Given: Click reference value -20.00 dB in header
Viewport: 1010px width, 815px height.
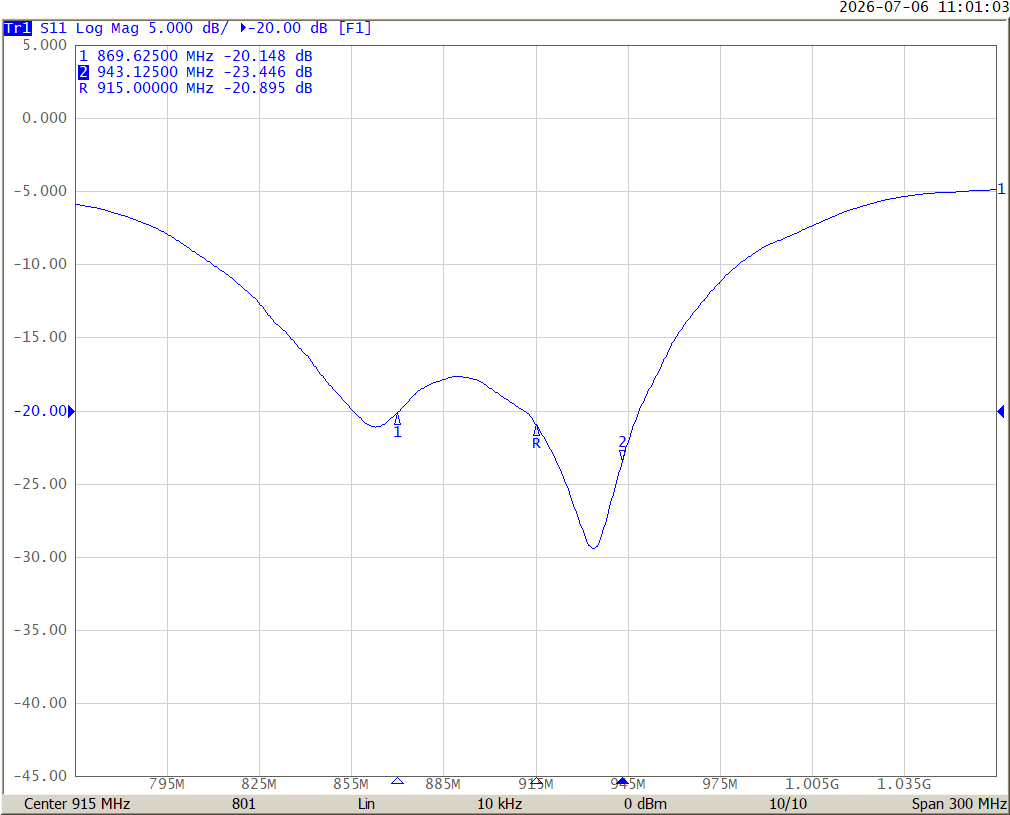Looking at the screenshot, I should [x=283, y=28].
